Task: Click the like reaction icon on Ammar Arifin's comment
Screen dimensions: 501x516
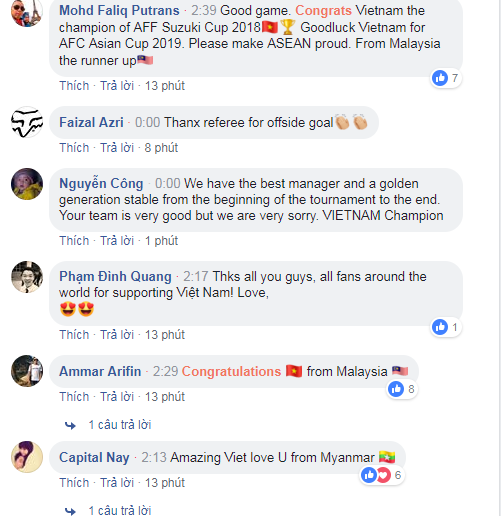Action: 396,389
